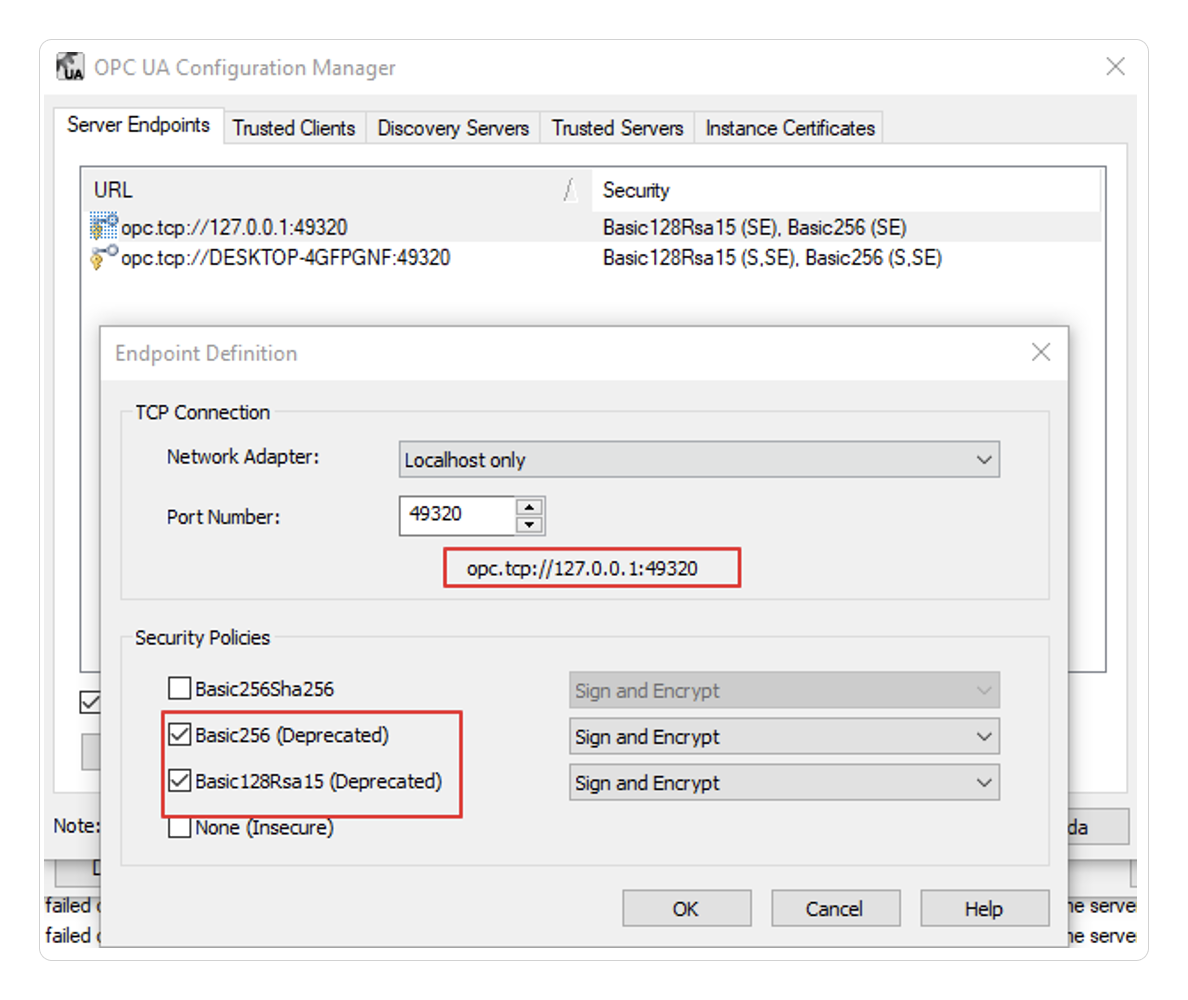This screenshot has height=1000, width=1188.
Task: Switch to the Trusted Clients tab
Action: [294, 128]
